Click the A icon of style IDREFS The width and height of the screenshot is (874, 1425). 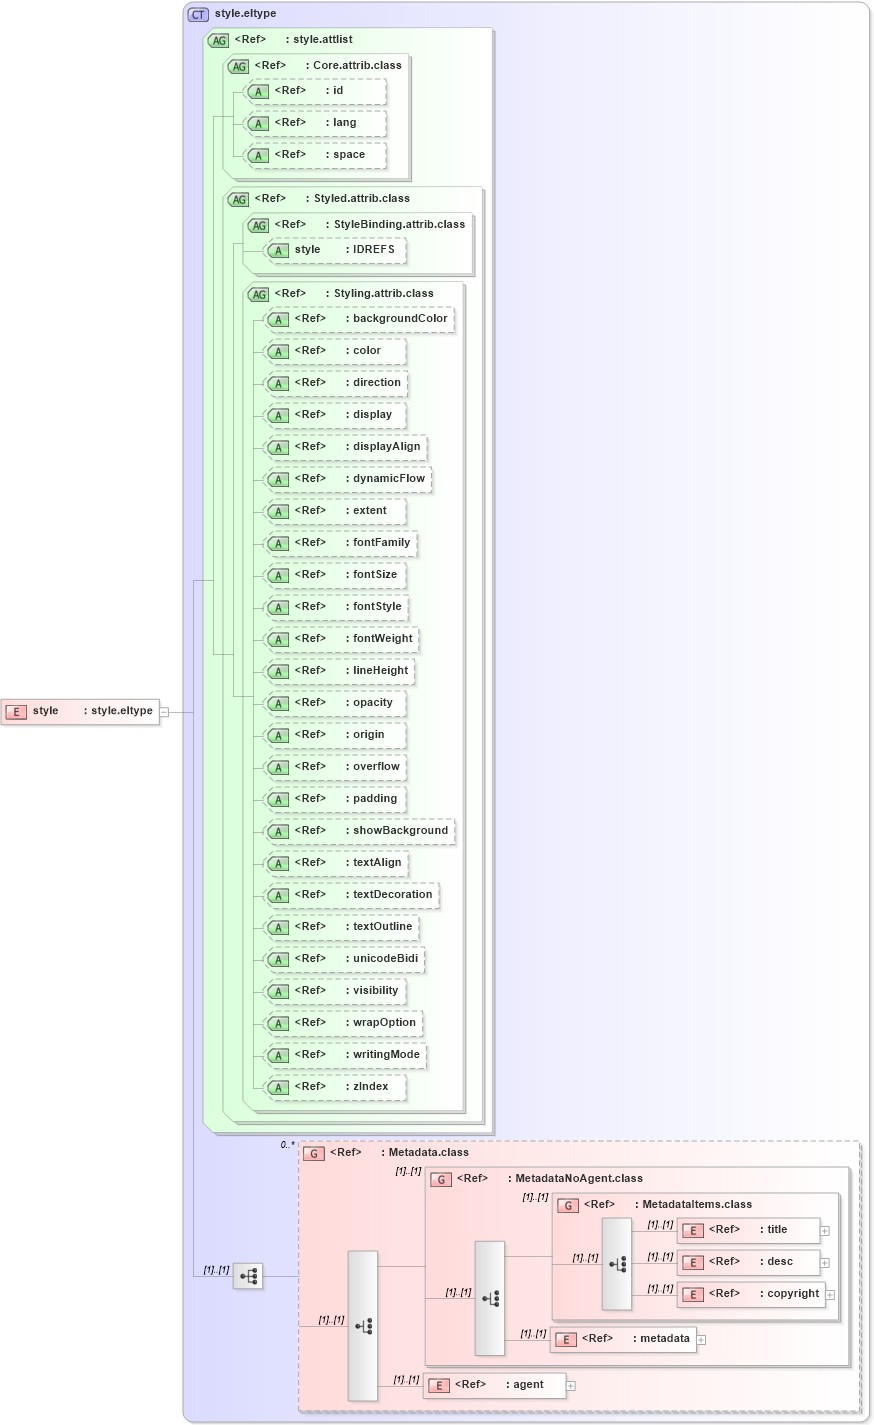point(278,250)
